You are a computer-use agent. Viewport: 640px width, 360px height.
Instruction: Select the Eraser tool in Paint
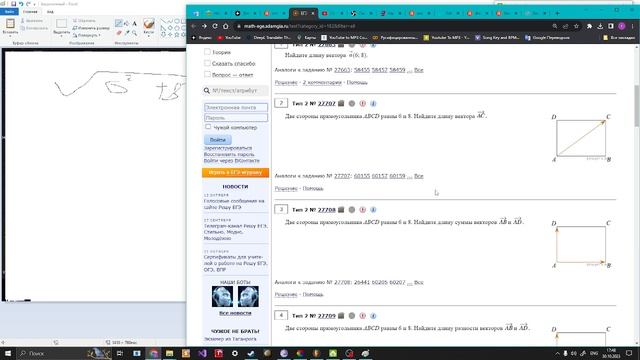(x=118, y=33)
